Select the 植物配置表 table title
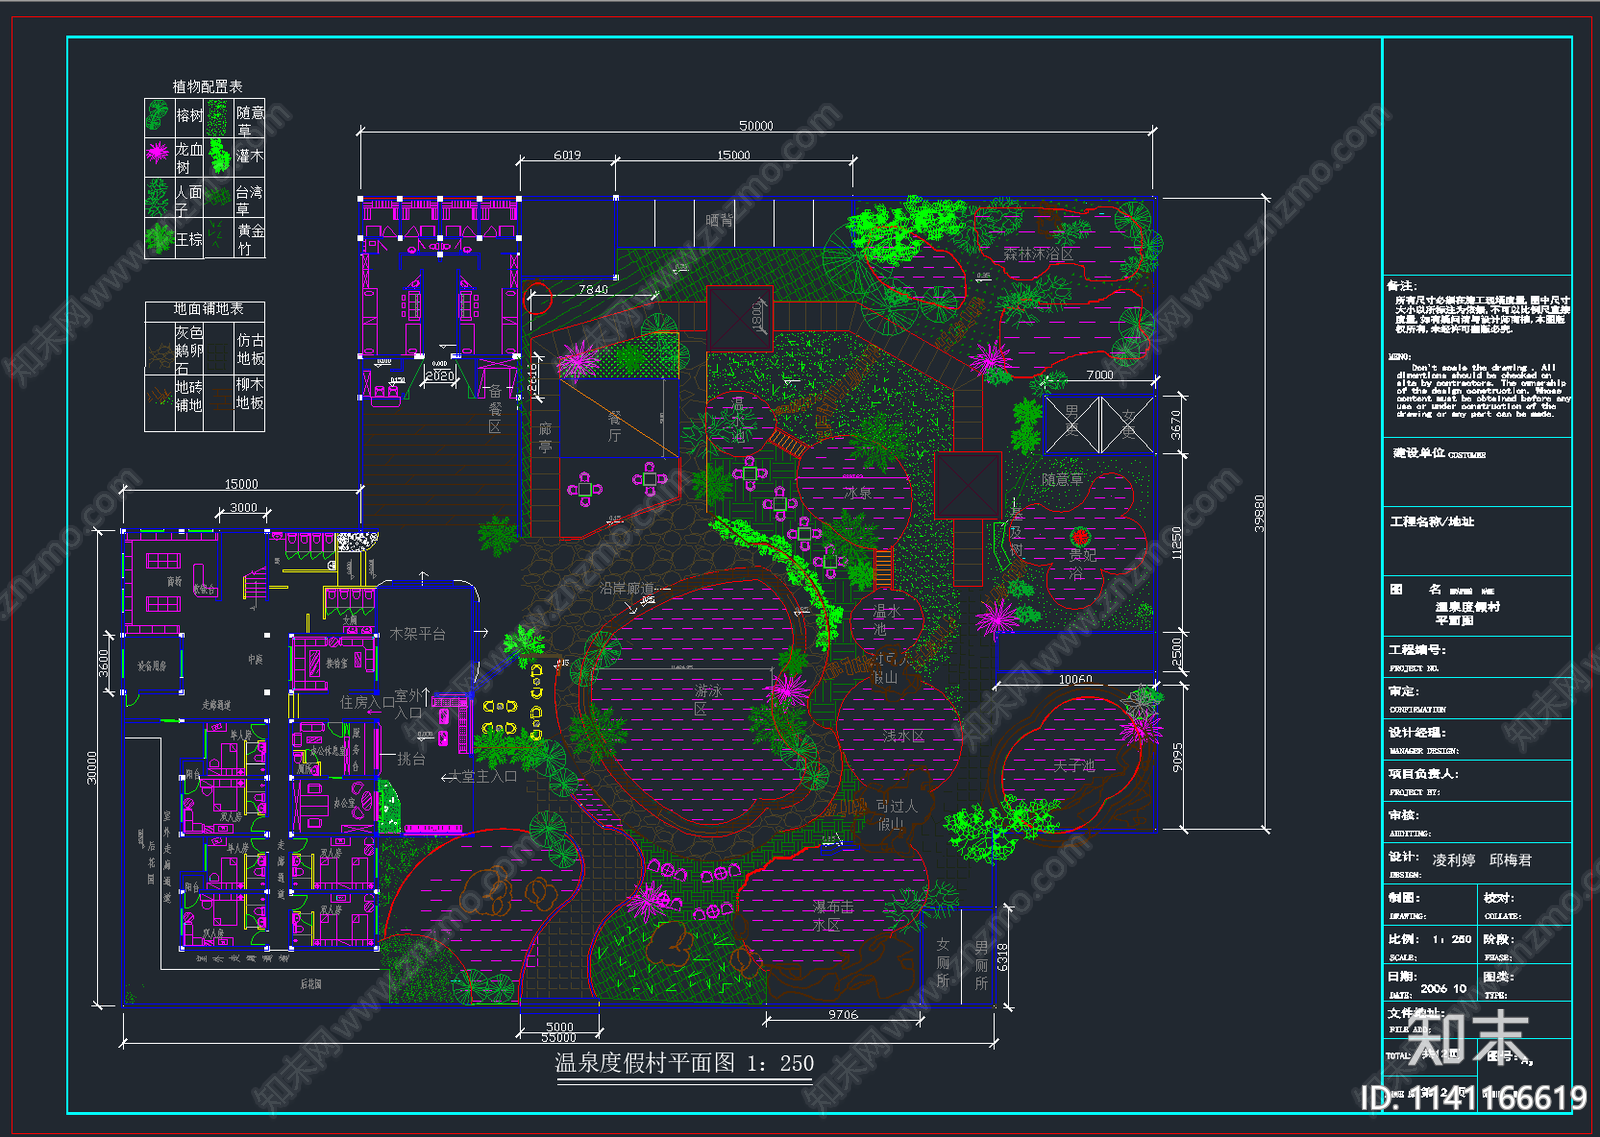This screenshot has width=1600, height=1137. pos(207,87)
